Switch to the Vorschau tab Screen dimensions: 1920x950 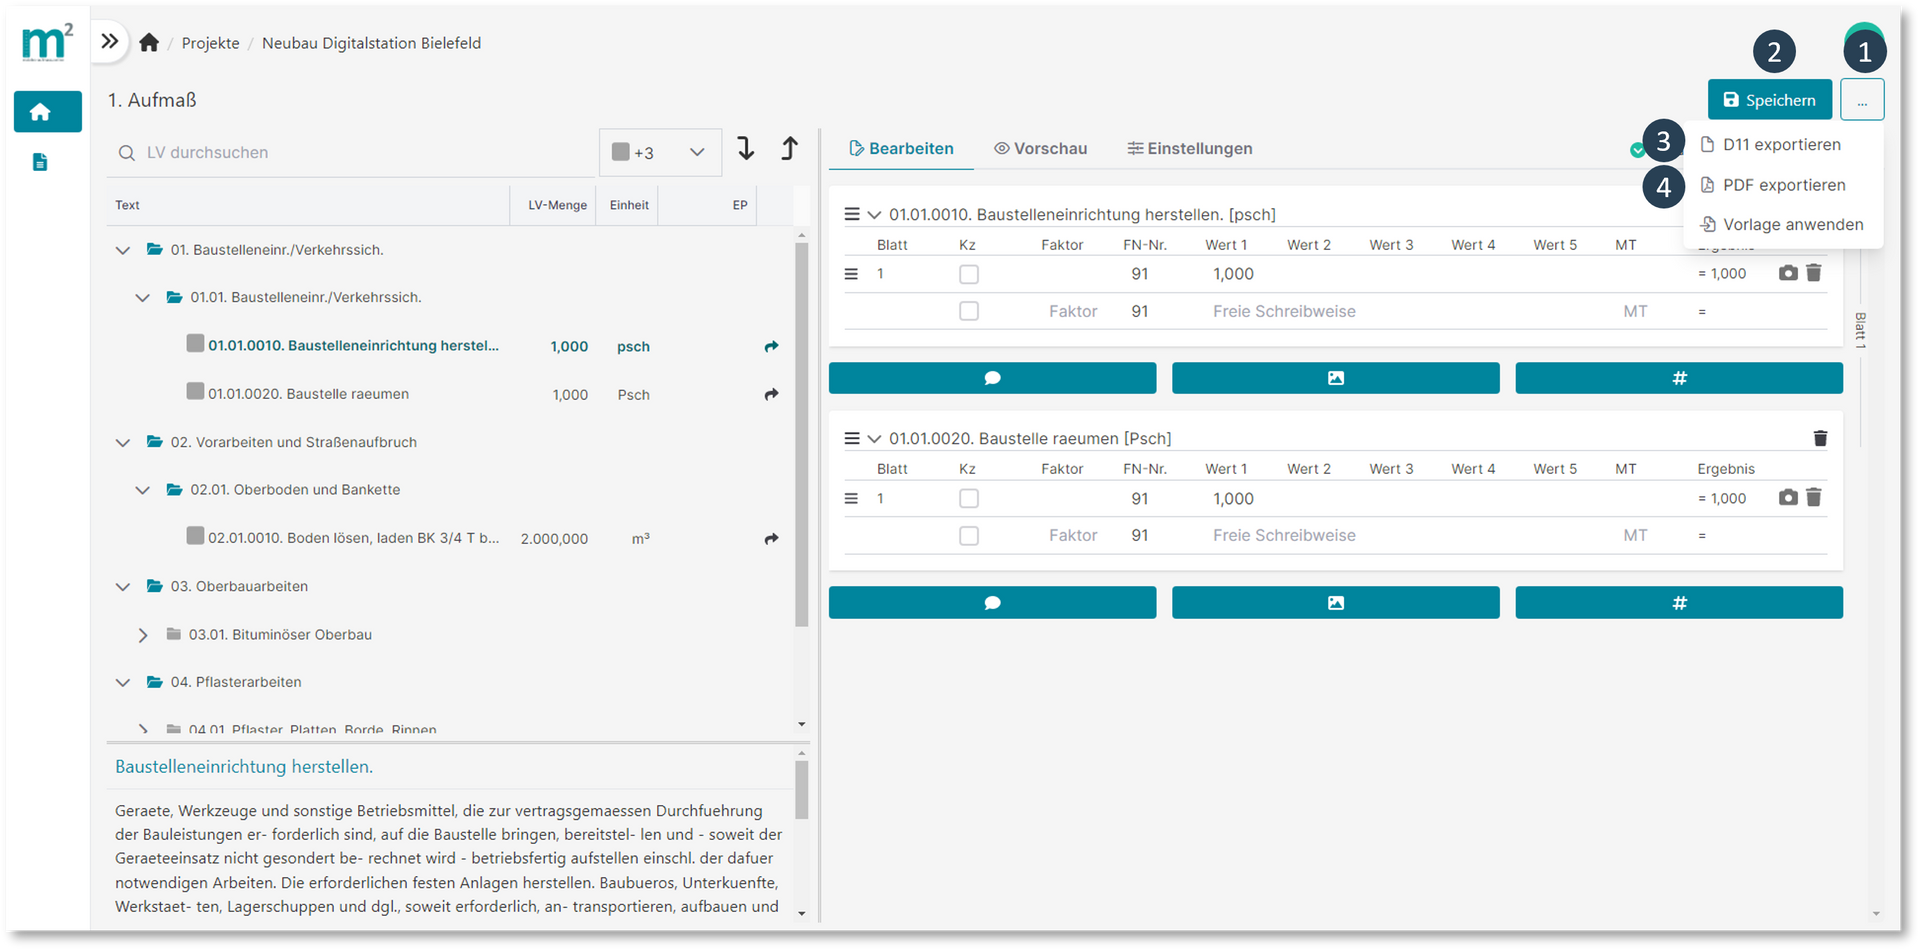(1040, 148)
